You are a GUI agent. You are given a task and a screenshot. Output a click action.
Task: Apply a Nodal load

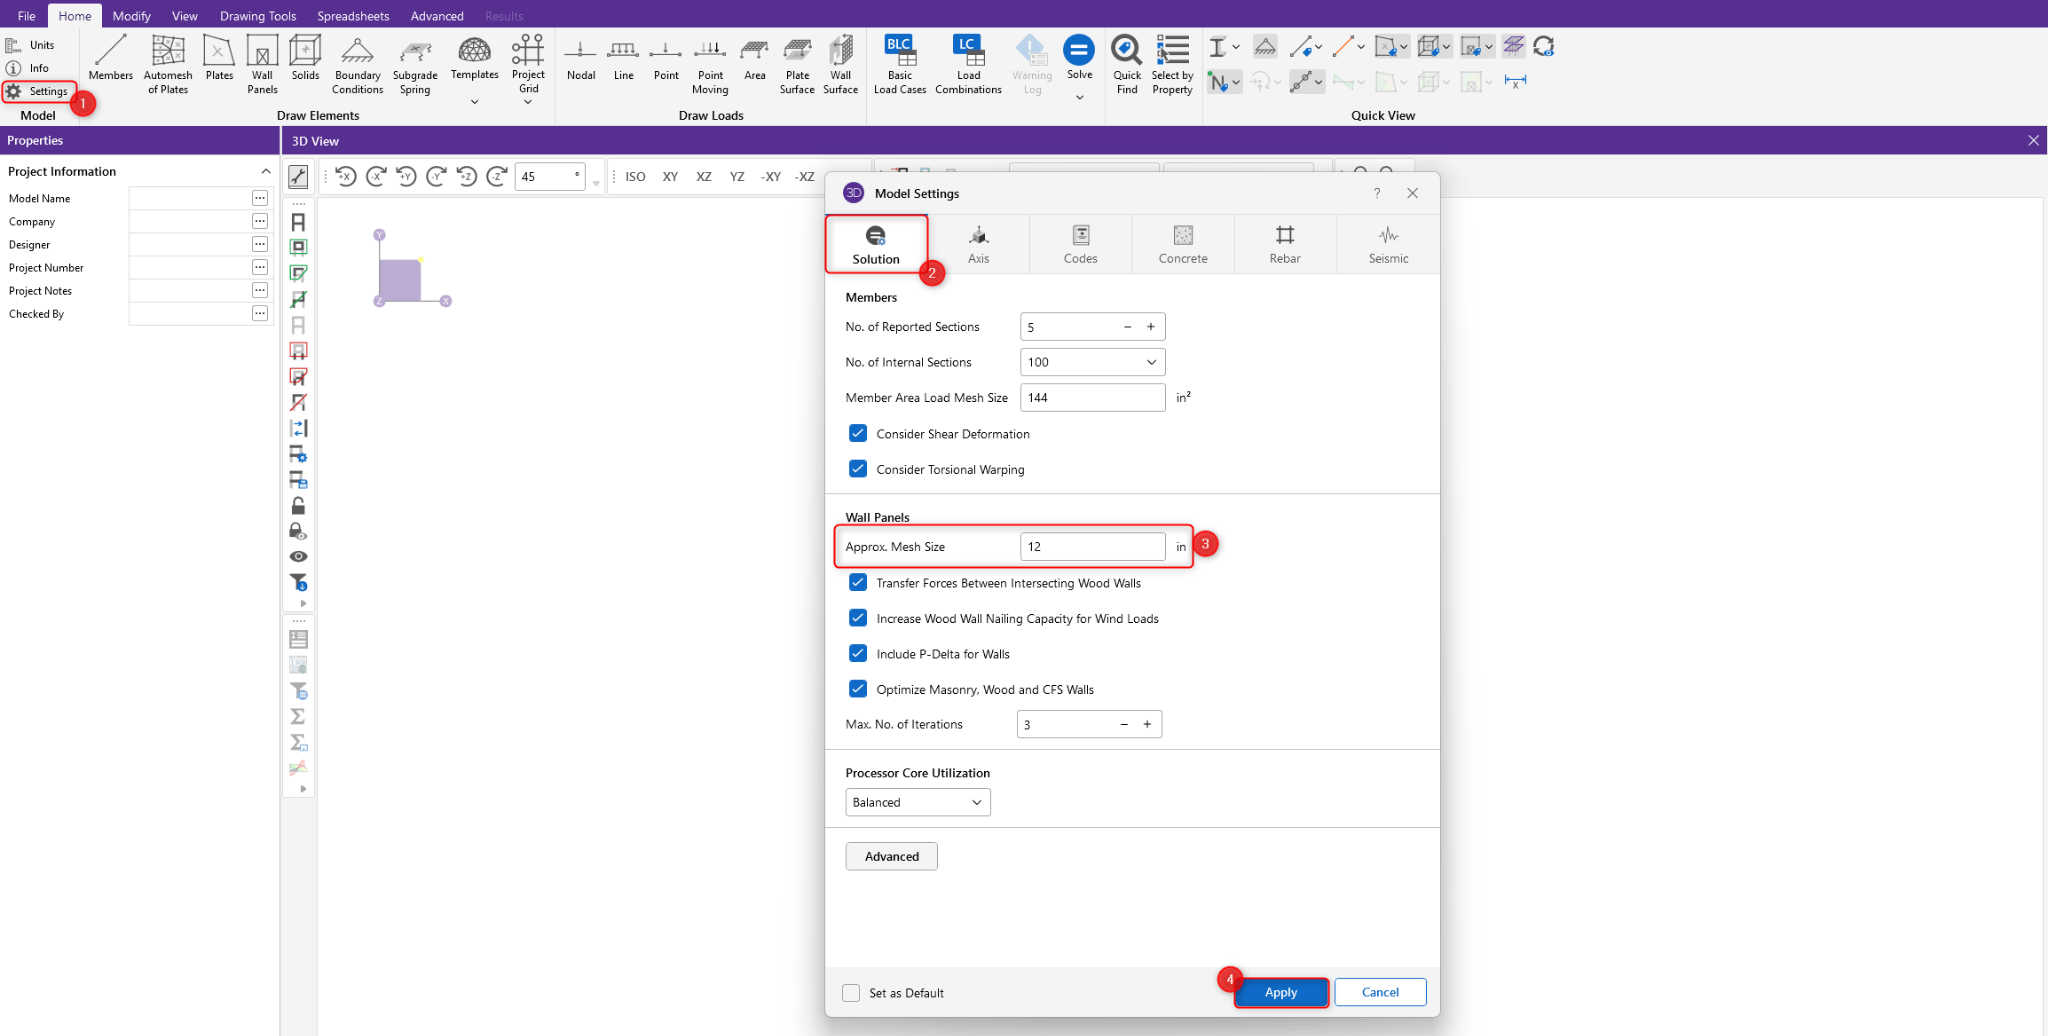(x=581, y=58)
